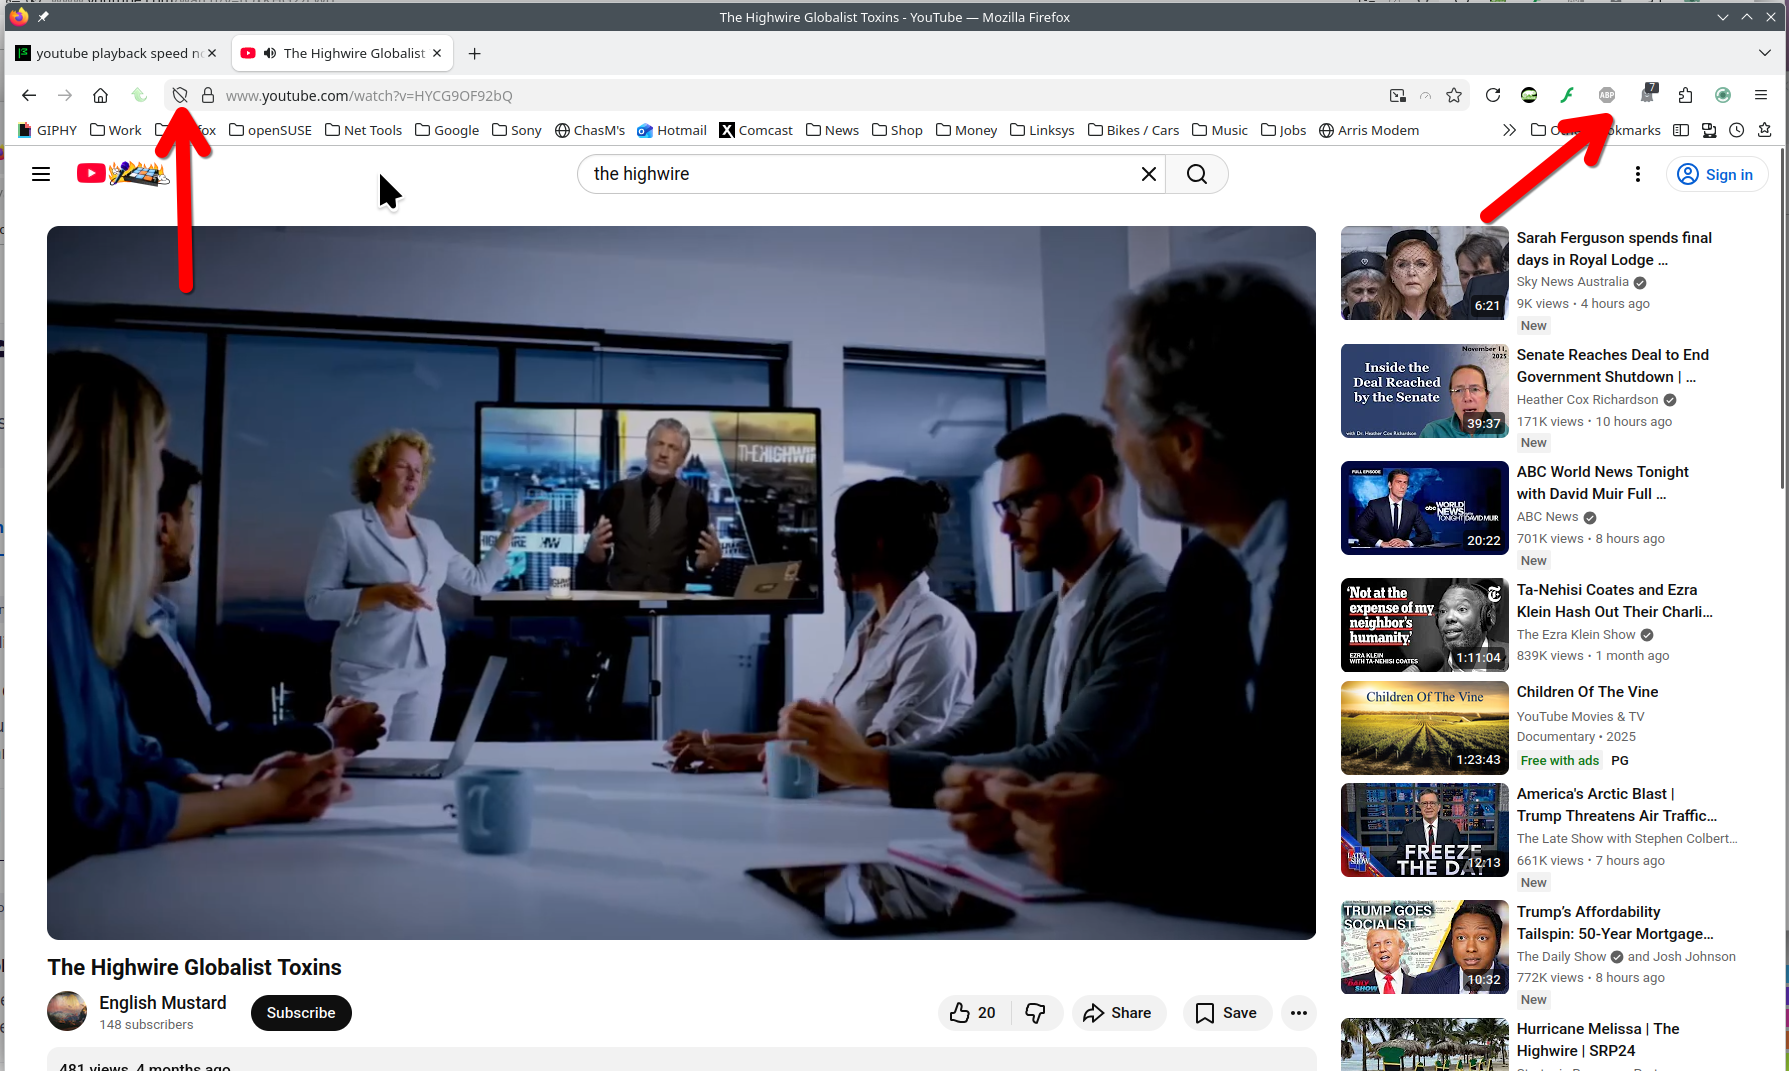Reload the current page
Screen dimensions: 1789x1071
[1492, 95]
